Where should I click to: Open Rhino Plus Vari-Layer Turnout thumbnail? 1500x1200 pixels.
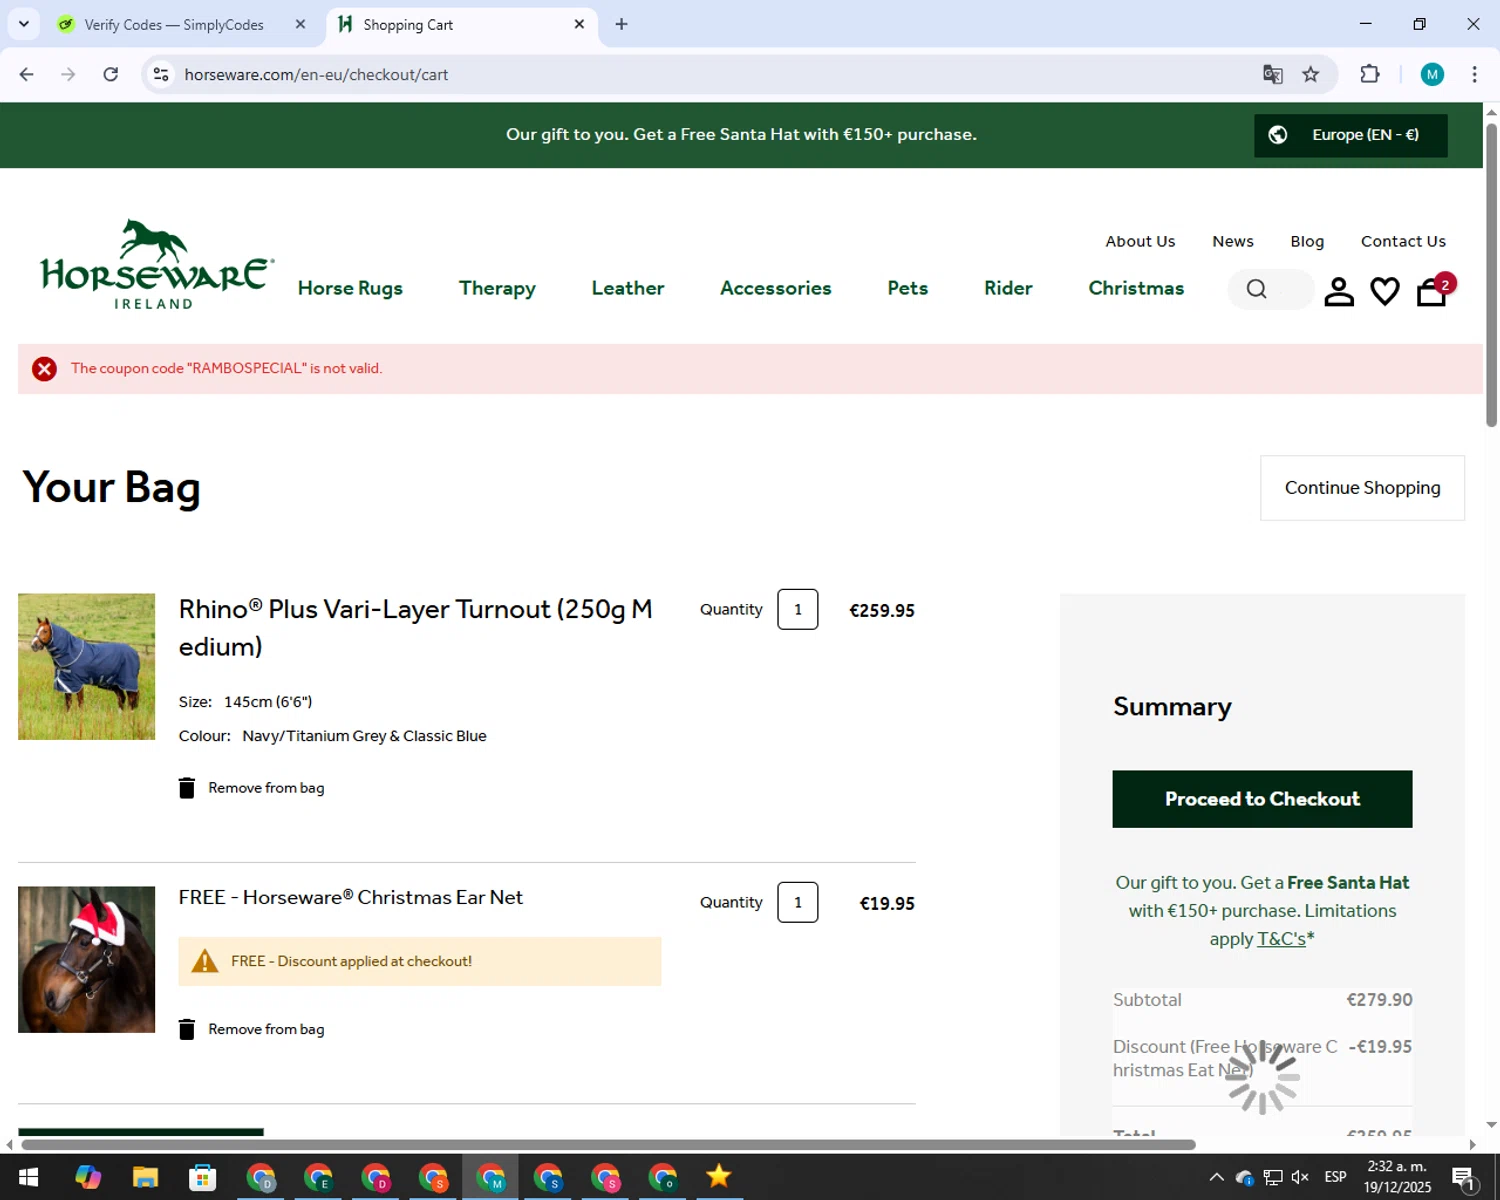pos(86,666)
